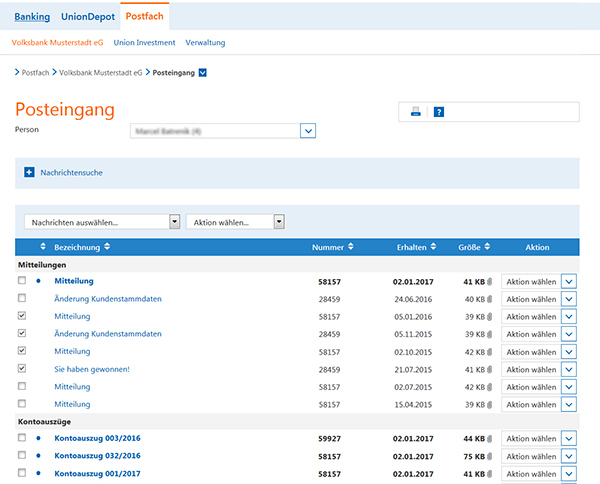
Task: Open Mitteilung link dated 02.01.2017
Action: pos(74,281)
